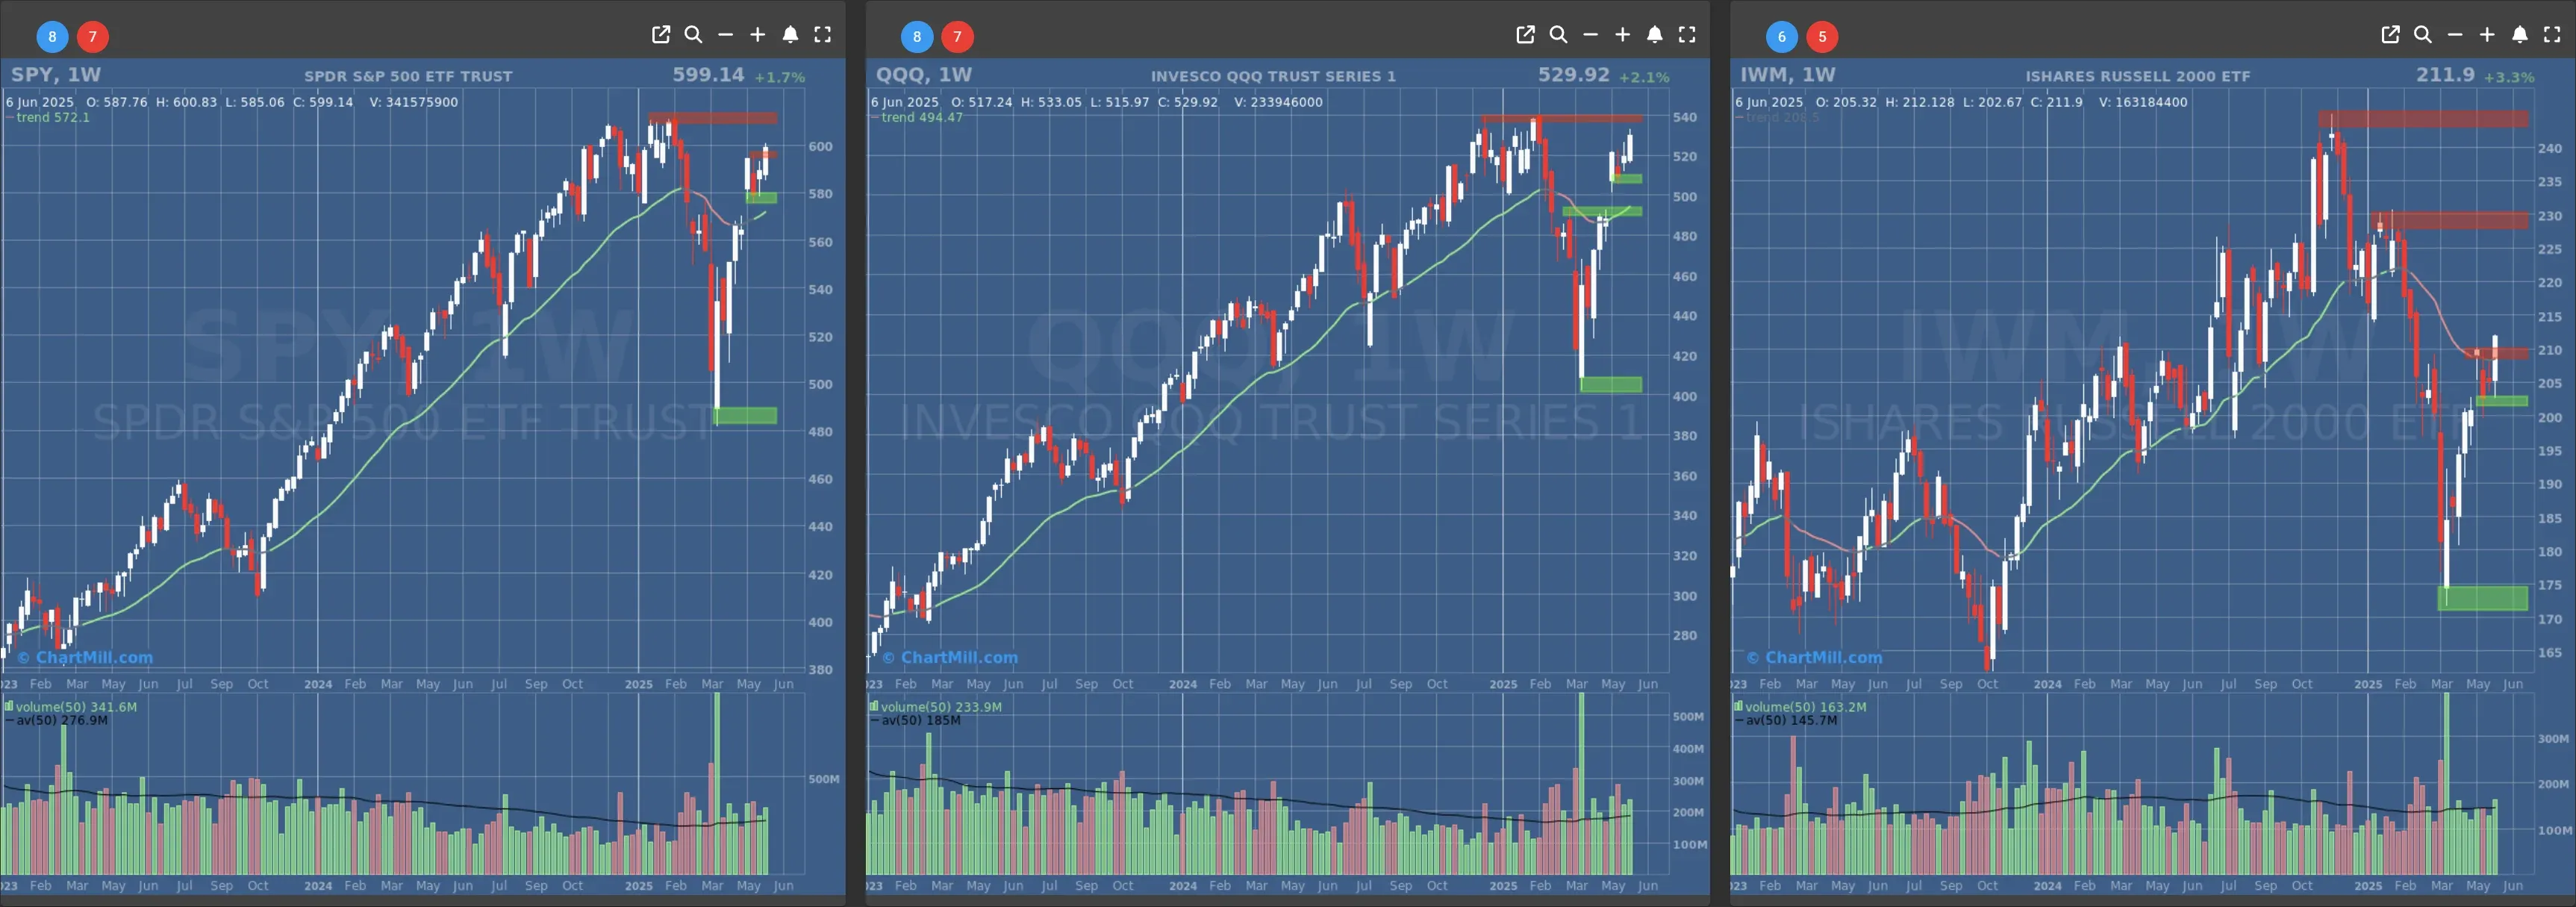Click IWM green support zone near 173
2576x907 pixels.
pyautogui.click(x=2483, y=598)
